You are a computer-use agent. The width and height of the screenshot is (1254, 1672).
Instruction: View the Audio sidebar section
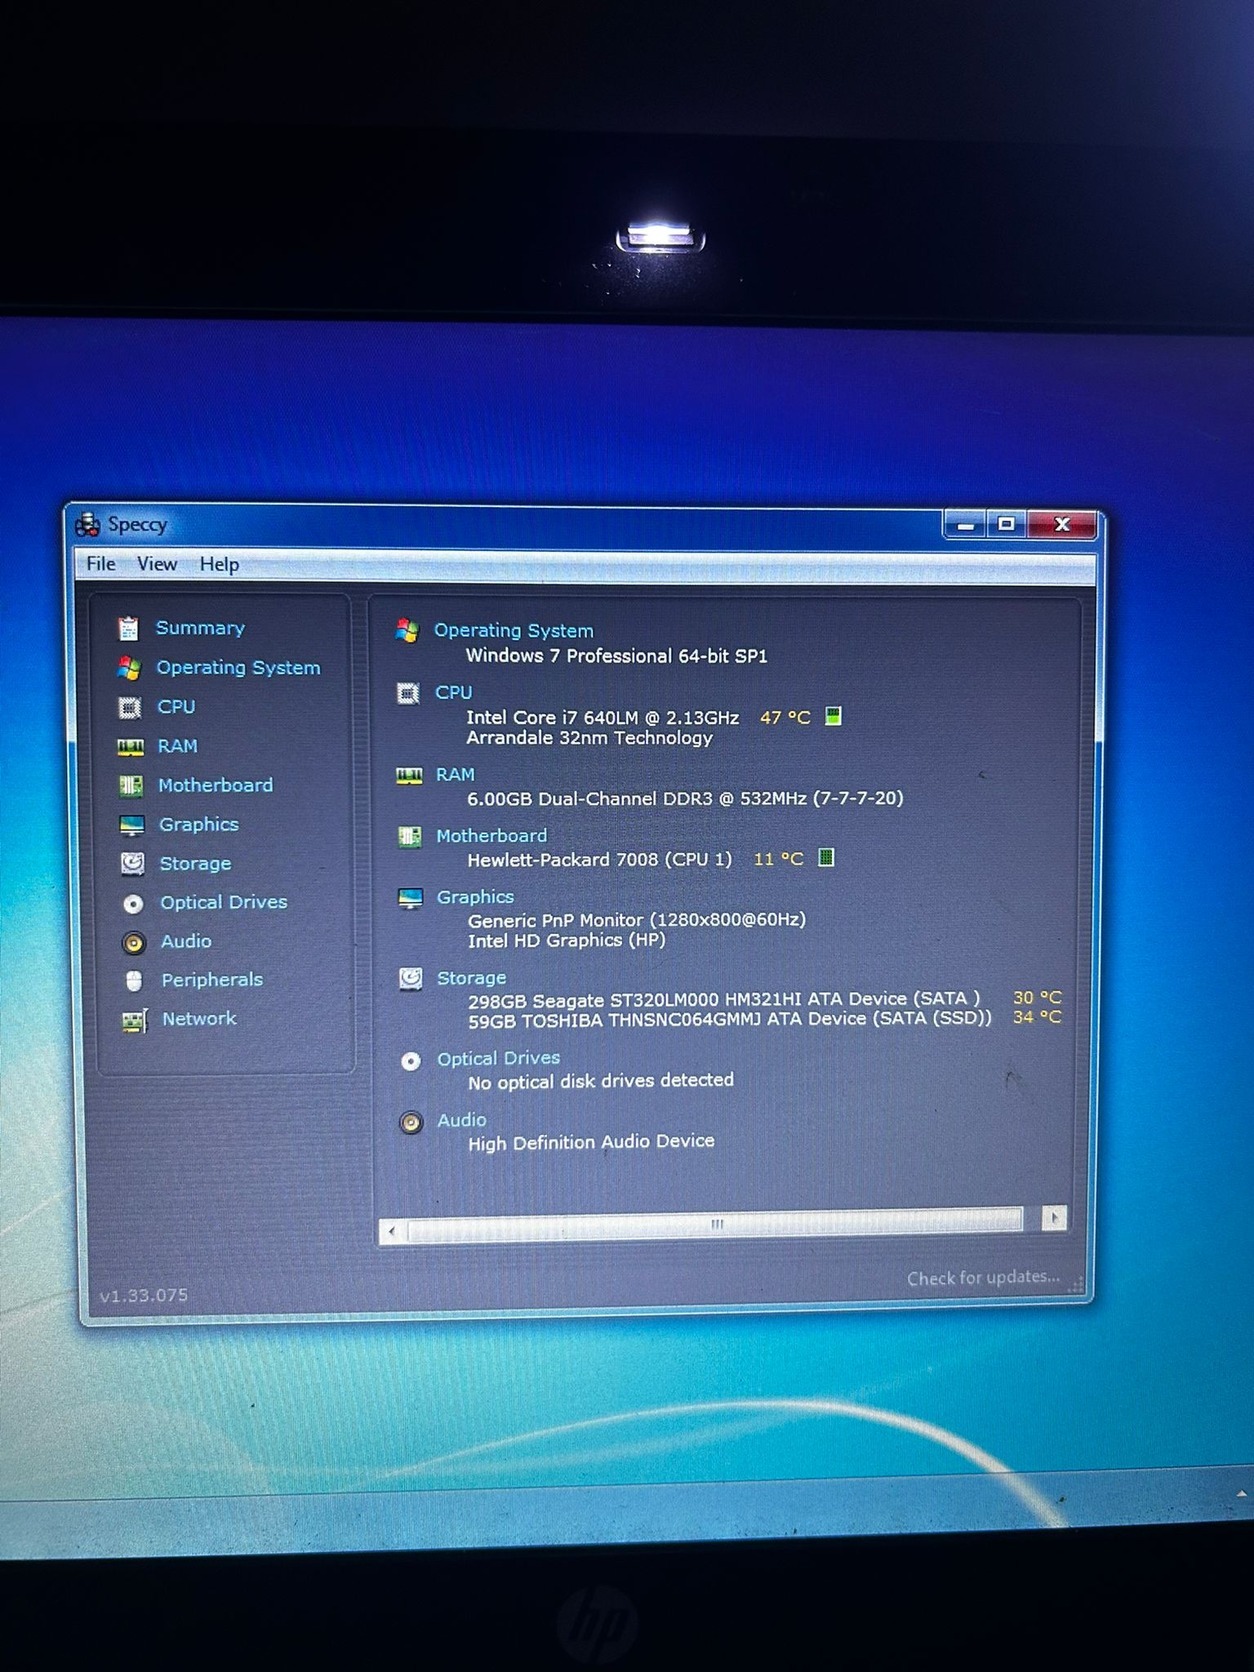pyautogui.click(x=186, y=941)
